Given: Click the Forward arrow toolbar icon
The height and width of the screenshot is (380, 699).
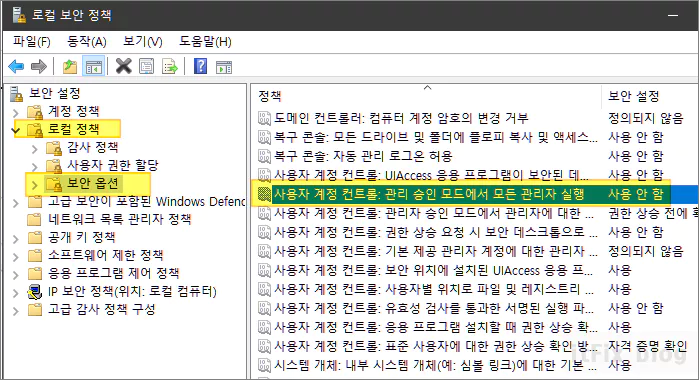Looking at the screenshot, I should tap(39, 67).
